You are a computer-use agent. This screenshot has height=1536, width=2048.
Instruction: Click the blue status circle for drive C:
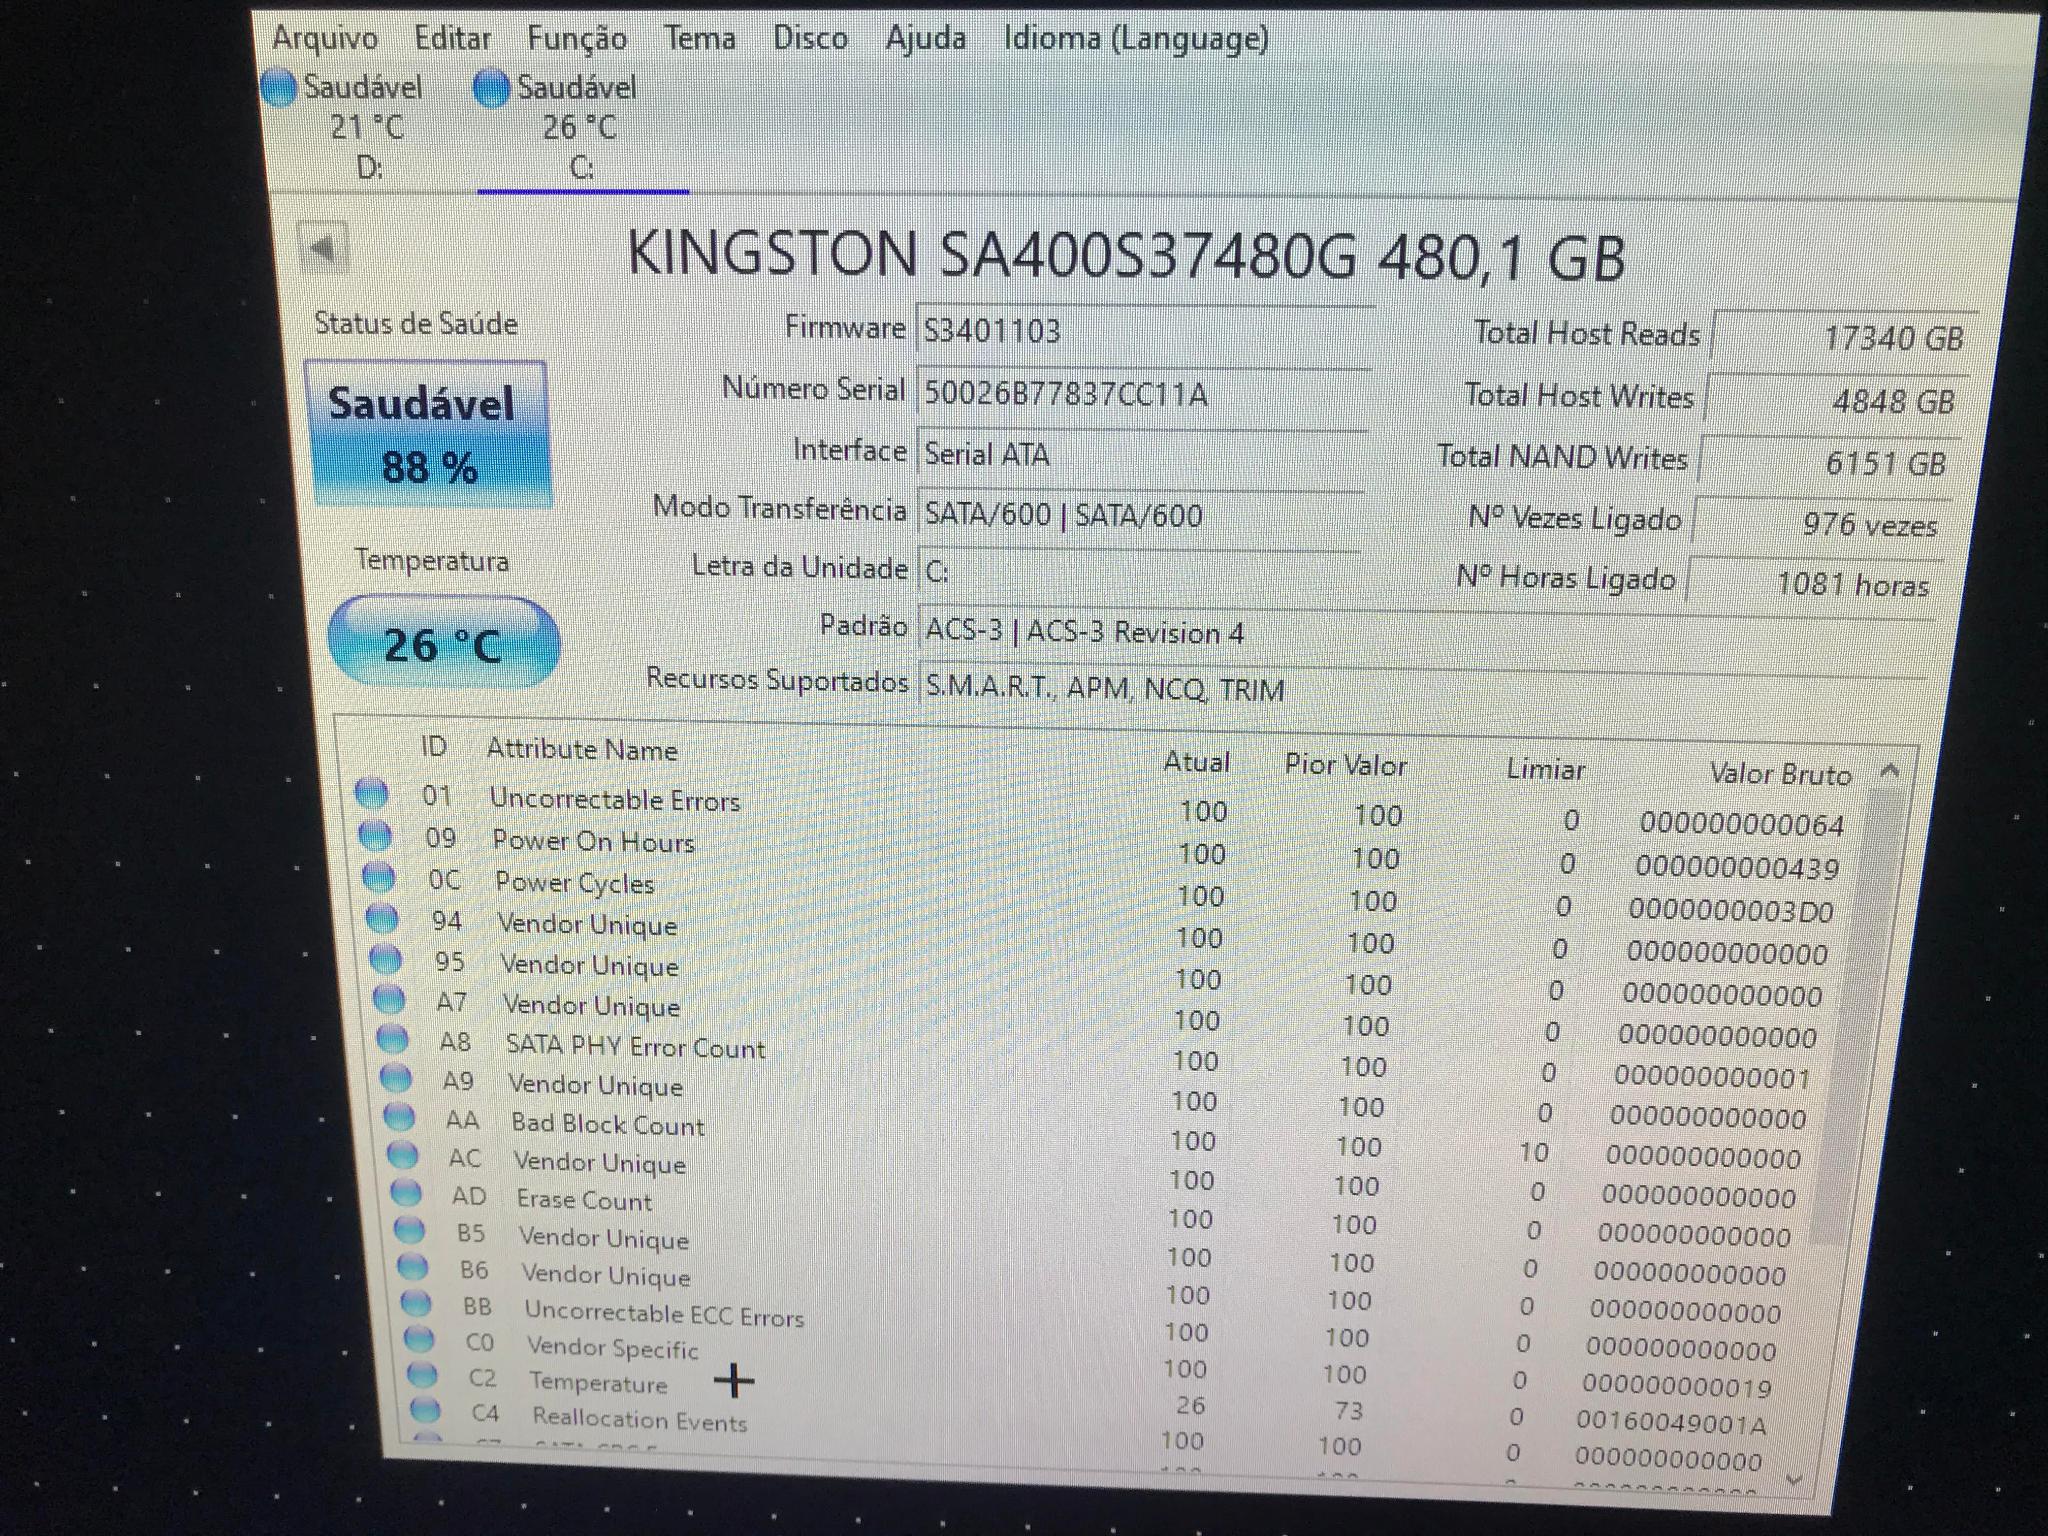click(x=491, y=88)
